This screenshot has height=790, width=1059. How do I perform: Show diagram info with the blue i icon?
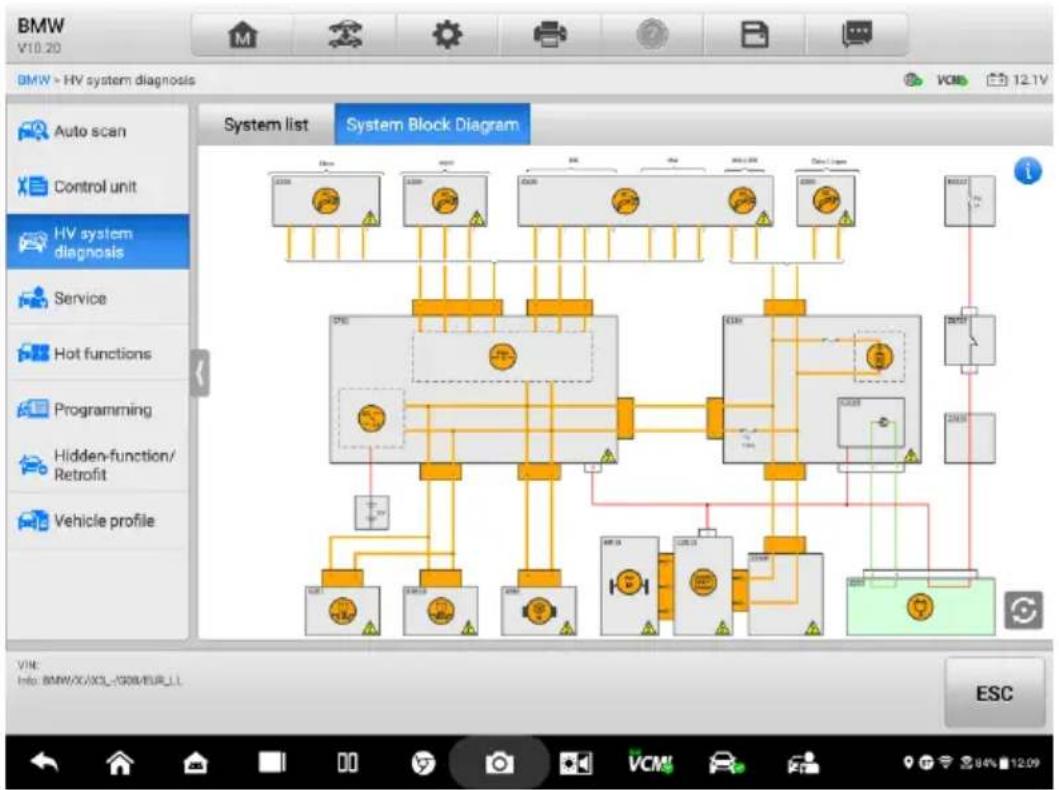[1027, 172]
